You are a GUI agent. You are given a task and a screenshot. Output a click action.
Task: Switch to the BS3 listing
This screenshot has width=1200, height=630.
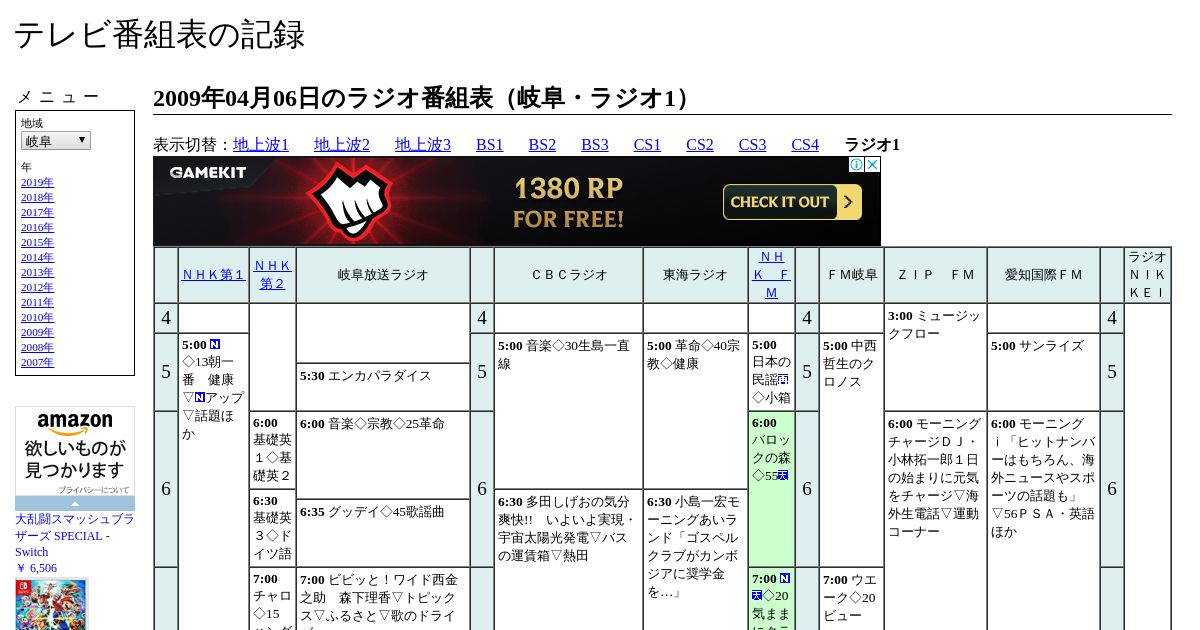tap(595, 145)
